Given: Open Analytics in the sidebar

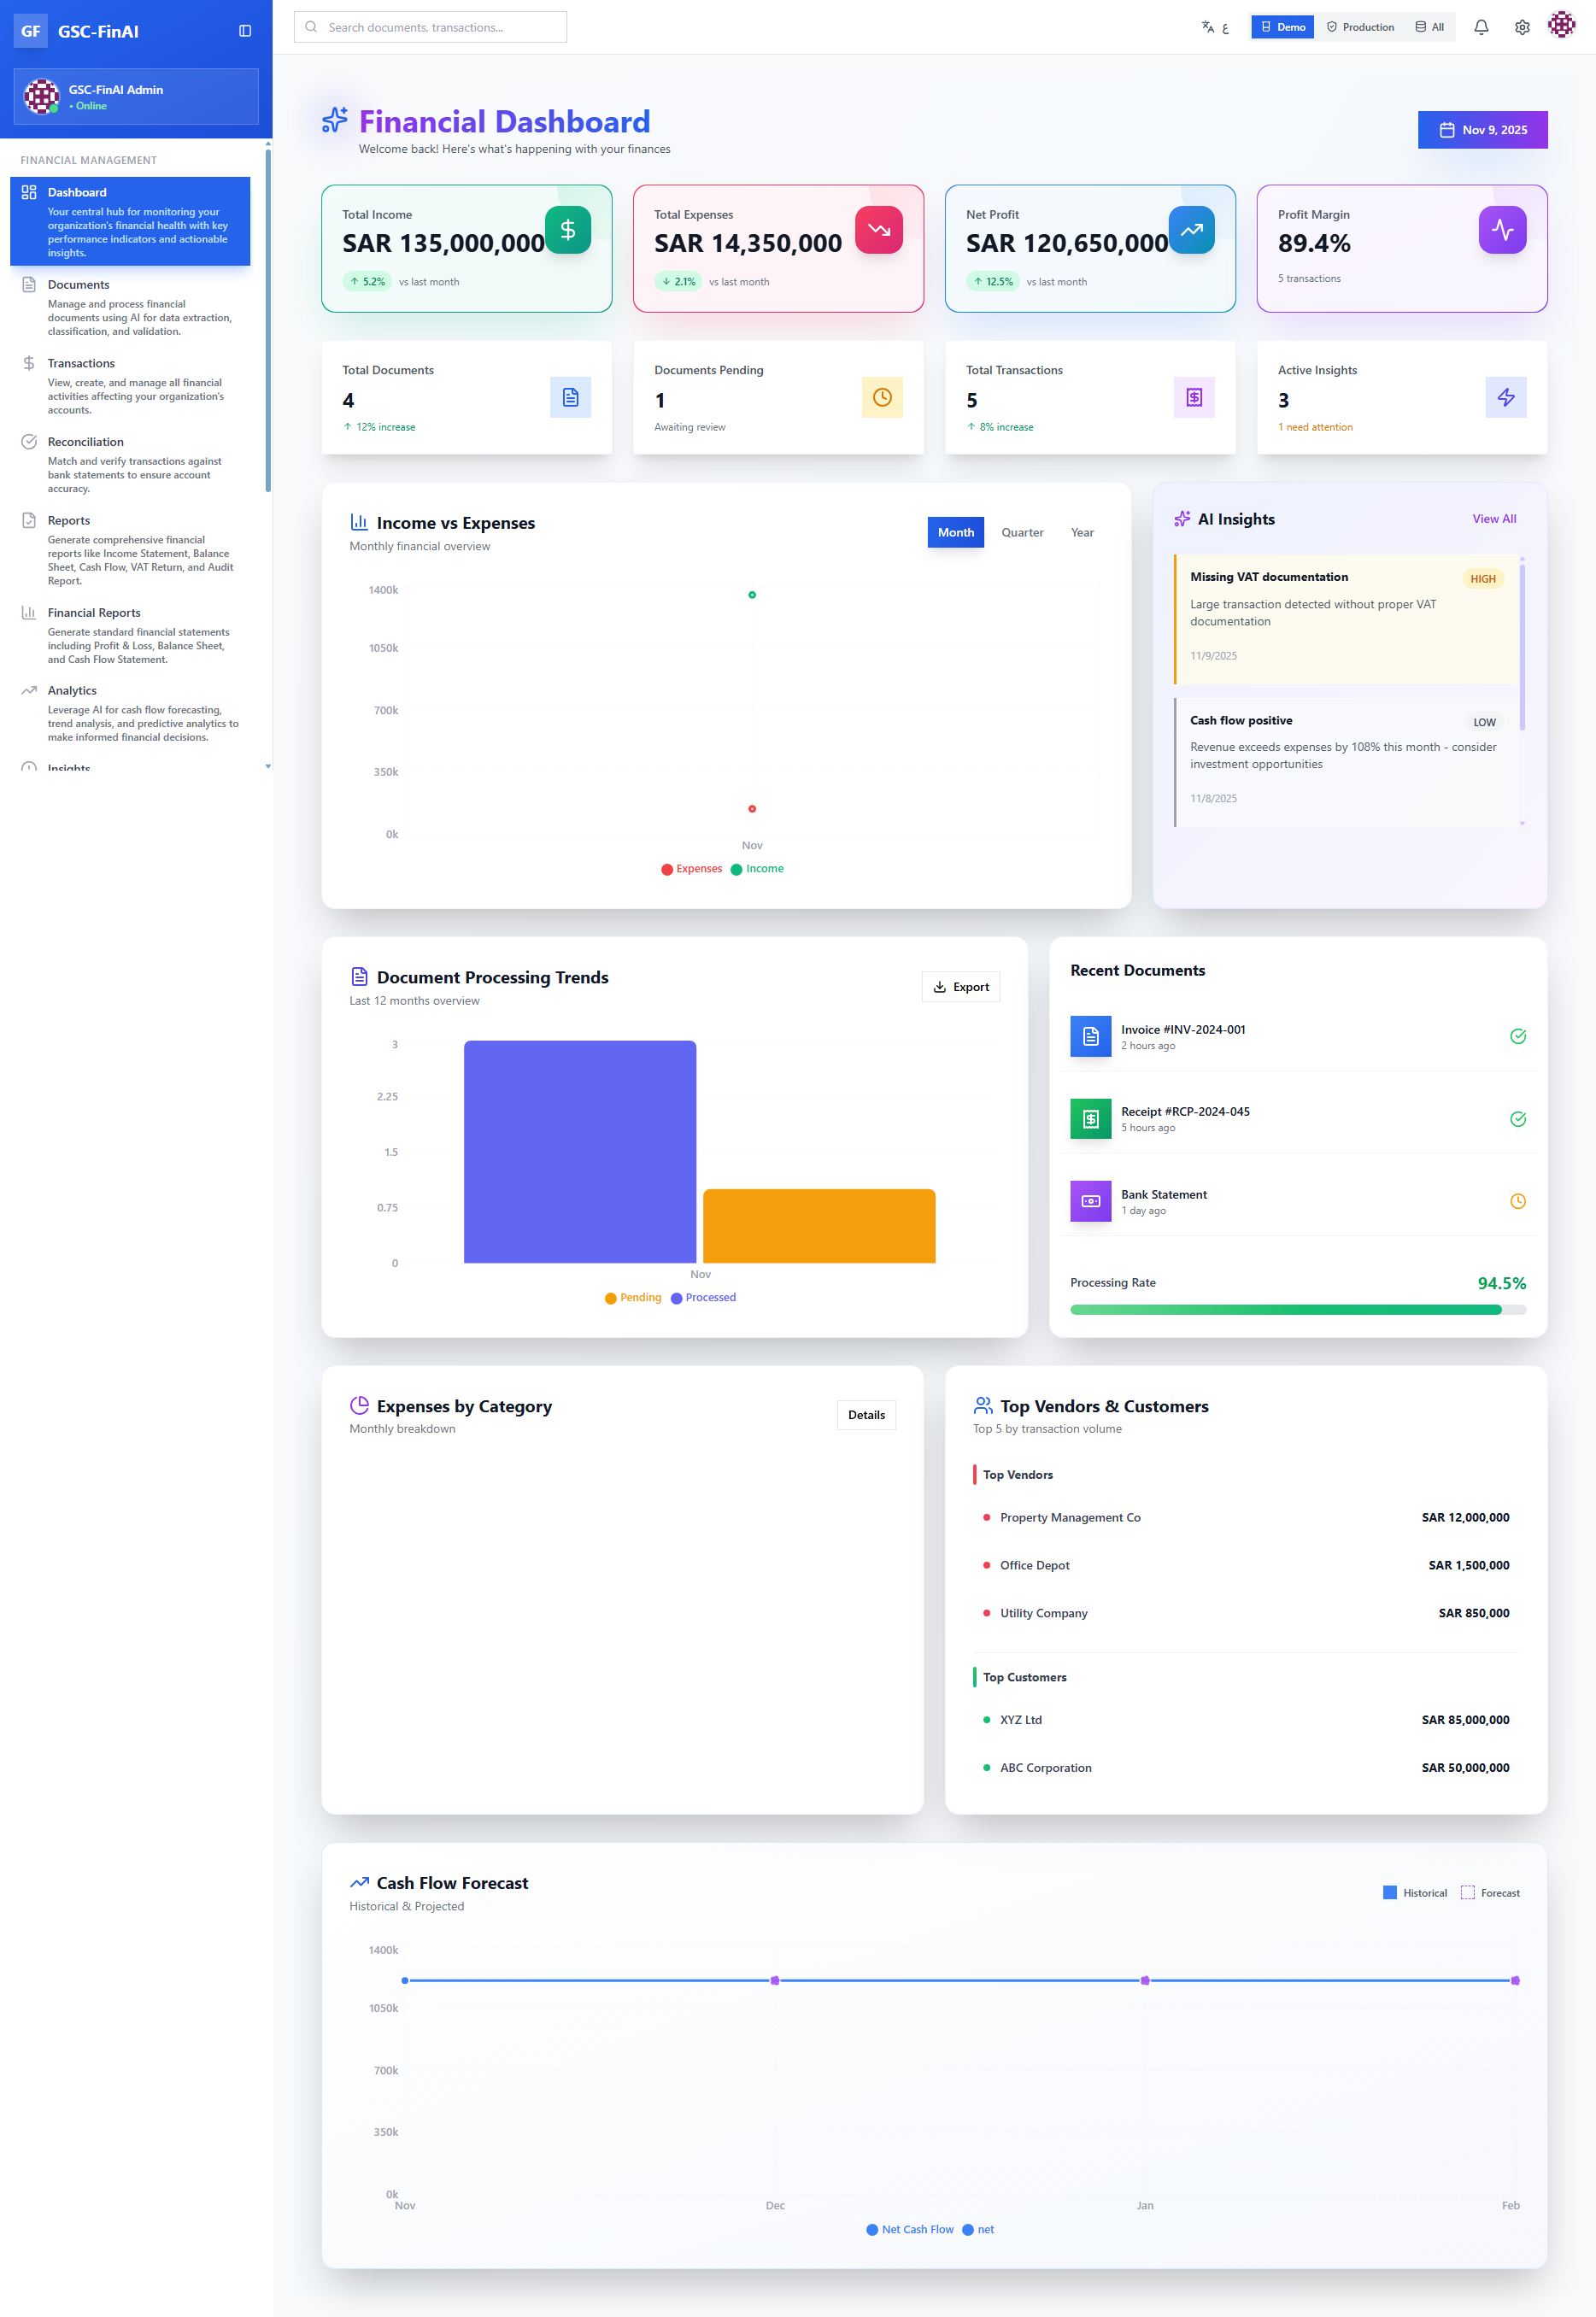Looking at the screenshot, I should pos(130,713).
